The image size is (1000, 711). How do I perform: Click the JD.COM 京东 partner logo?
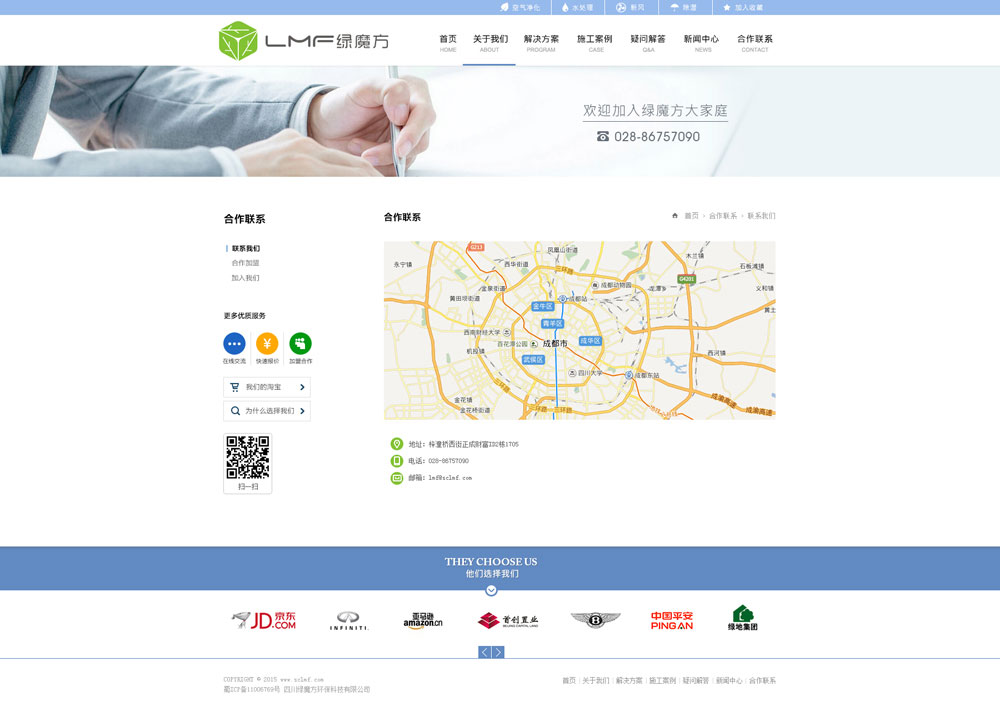264,620
